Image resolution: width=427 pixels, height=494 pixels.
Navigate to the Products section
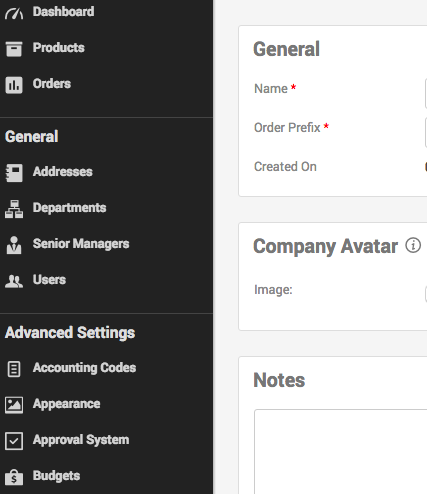(59, 48)
